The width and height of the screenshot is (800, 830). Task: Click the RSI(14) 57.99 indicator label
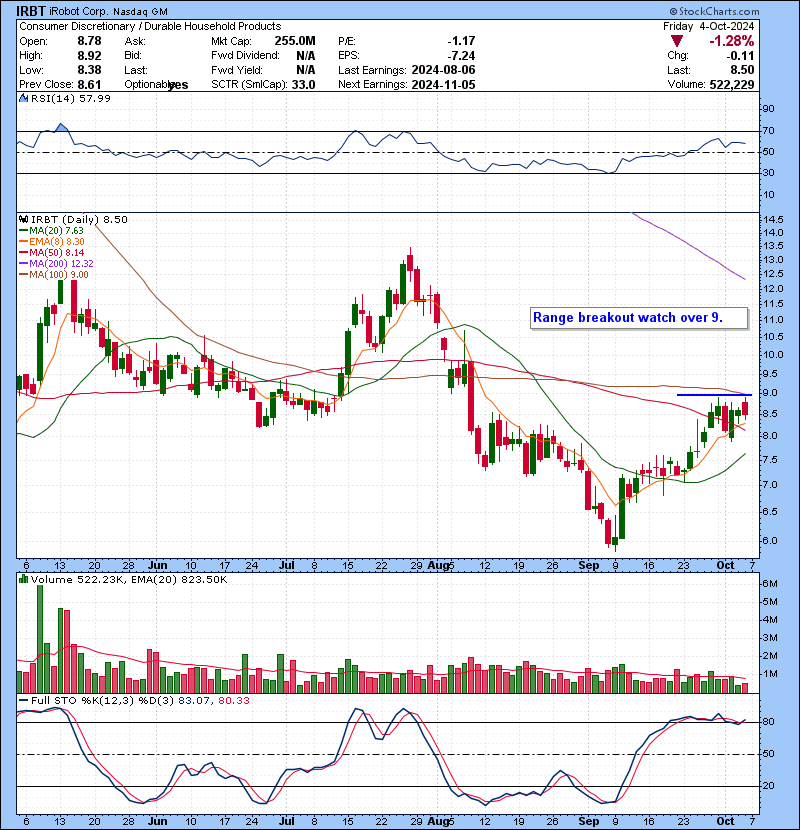click(71, 98)
